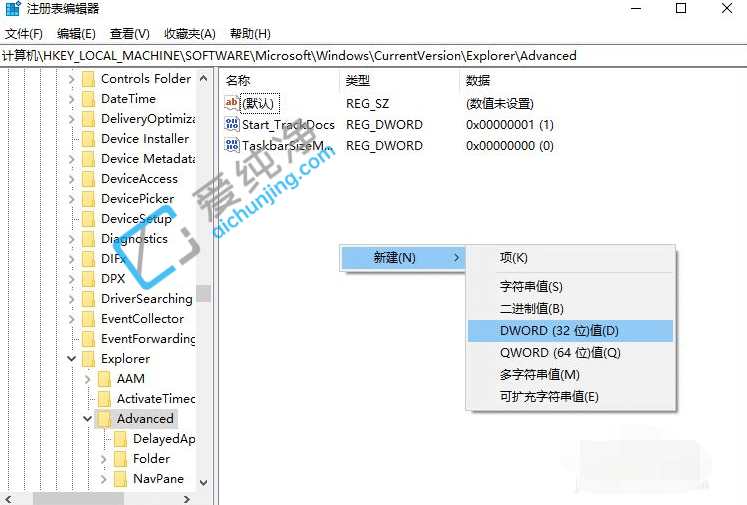Screen dimensions: 747x505
Task: Click the tree horizontal scroll left arrow
Action: pos(8,499)
